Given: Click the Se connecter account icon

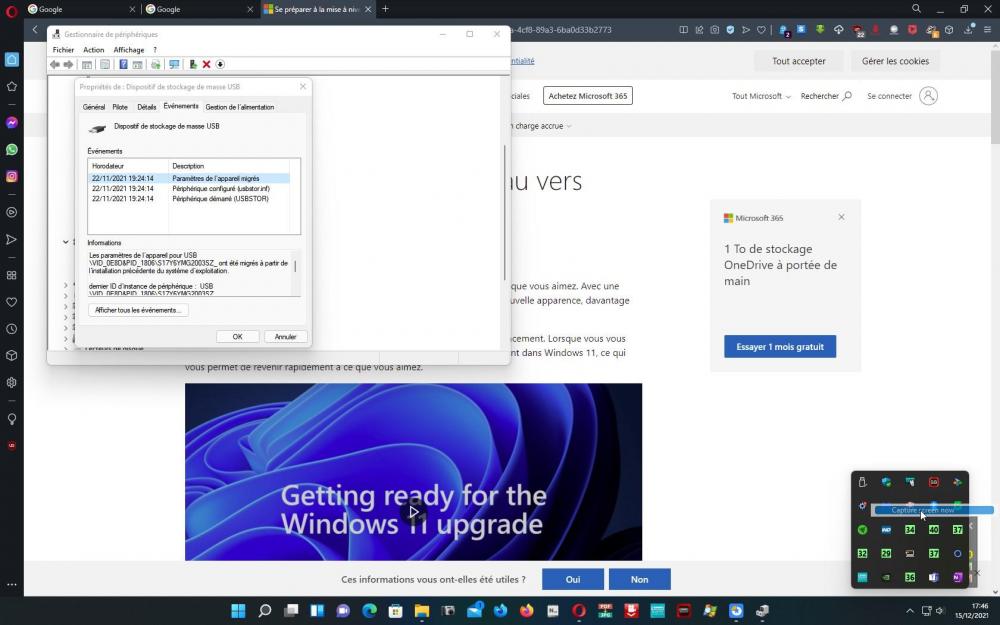Looking at the screenshot, I should tap(928, 96).
